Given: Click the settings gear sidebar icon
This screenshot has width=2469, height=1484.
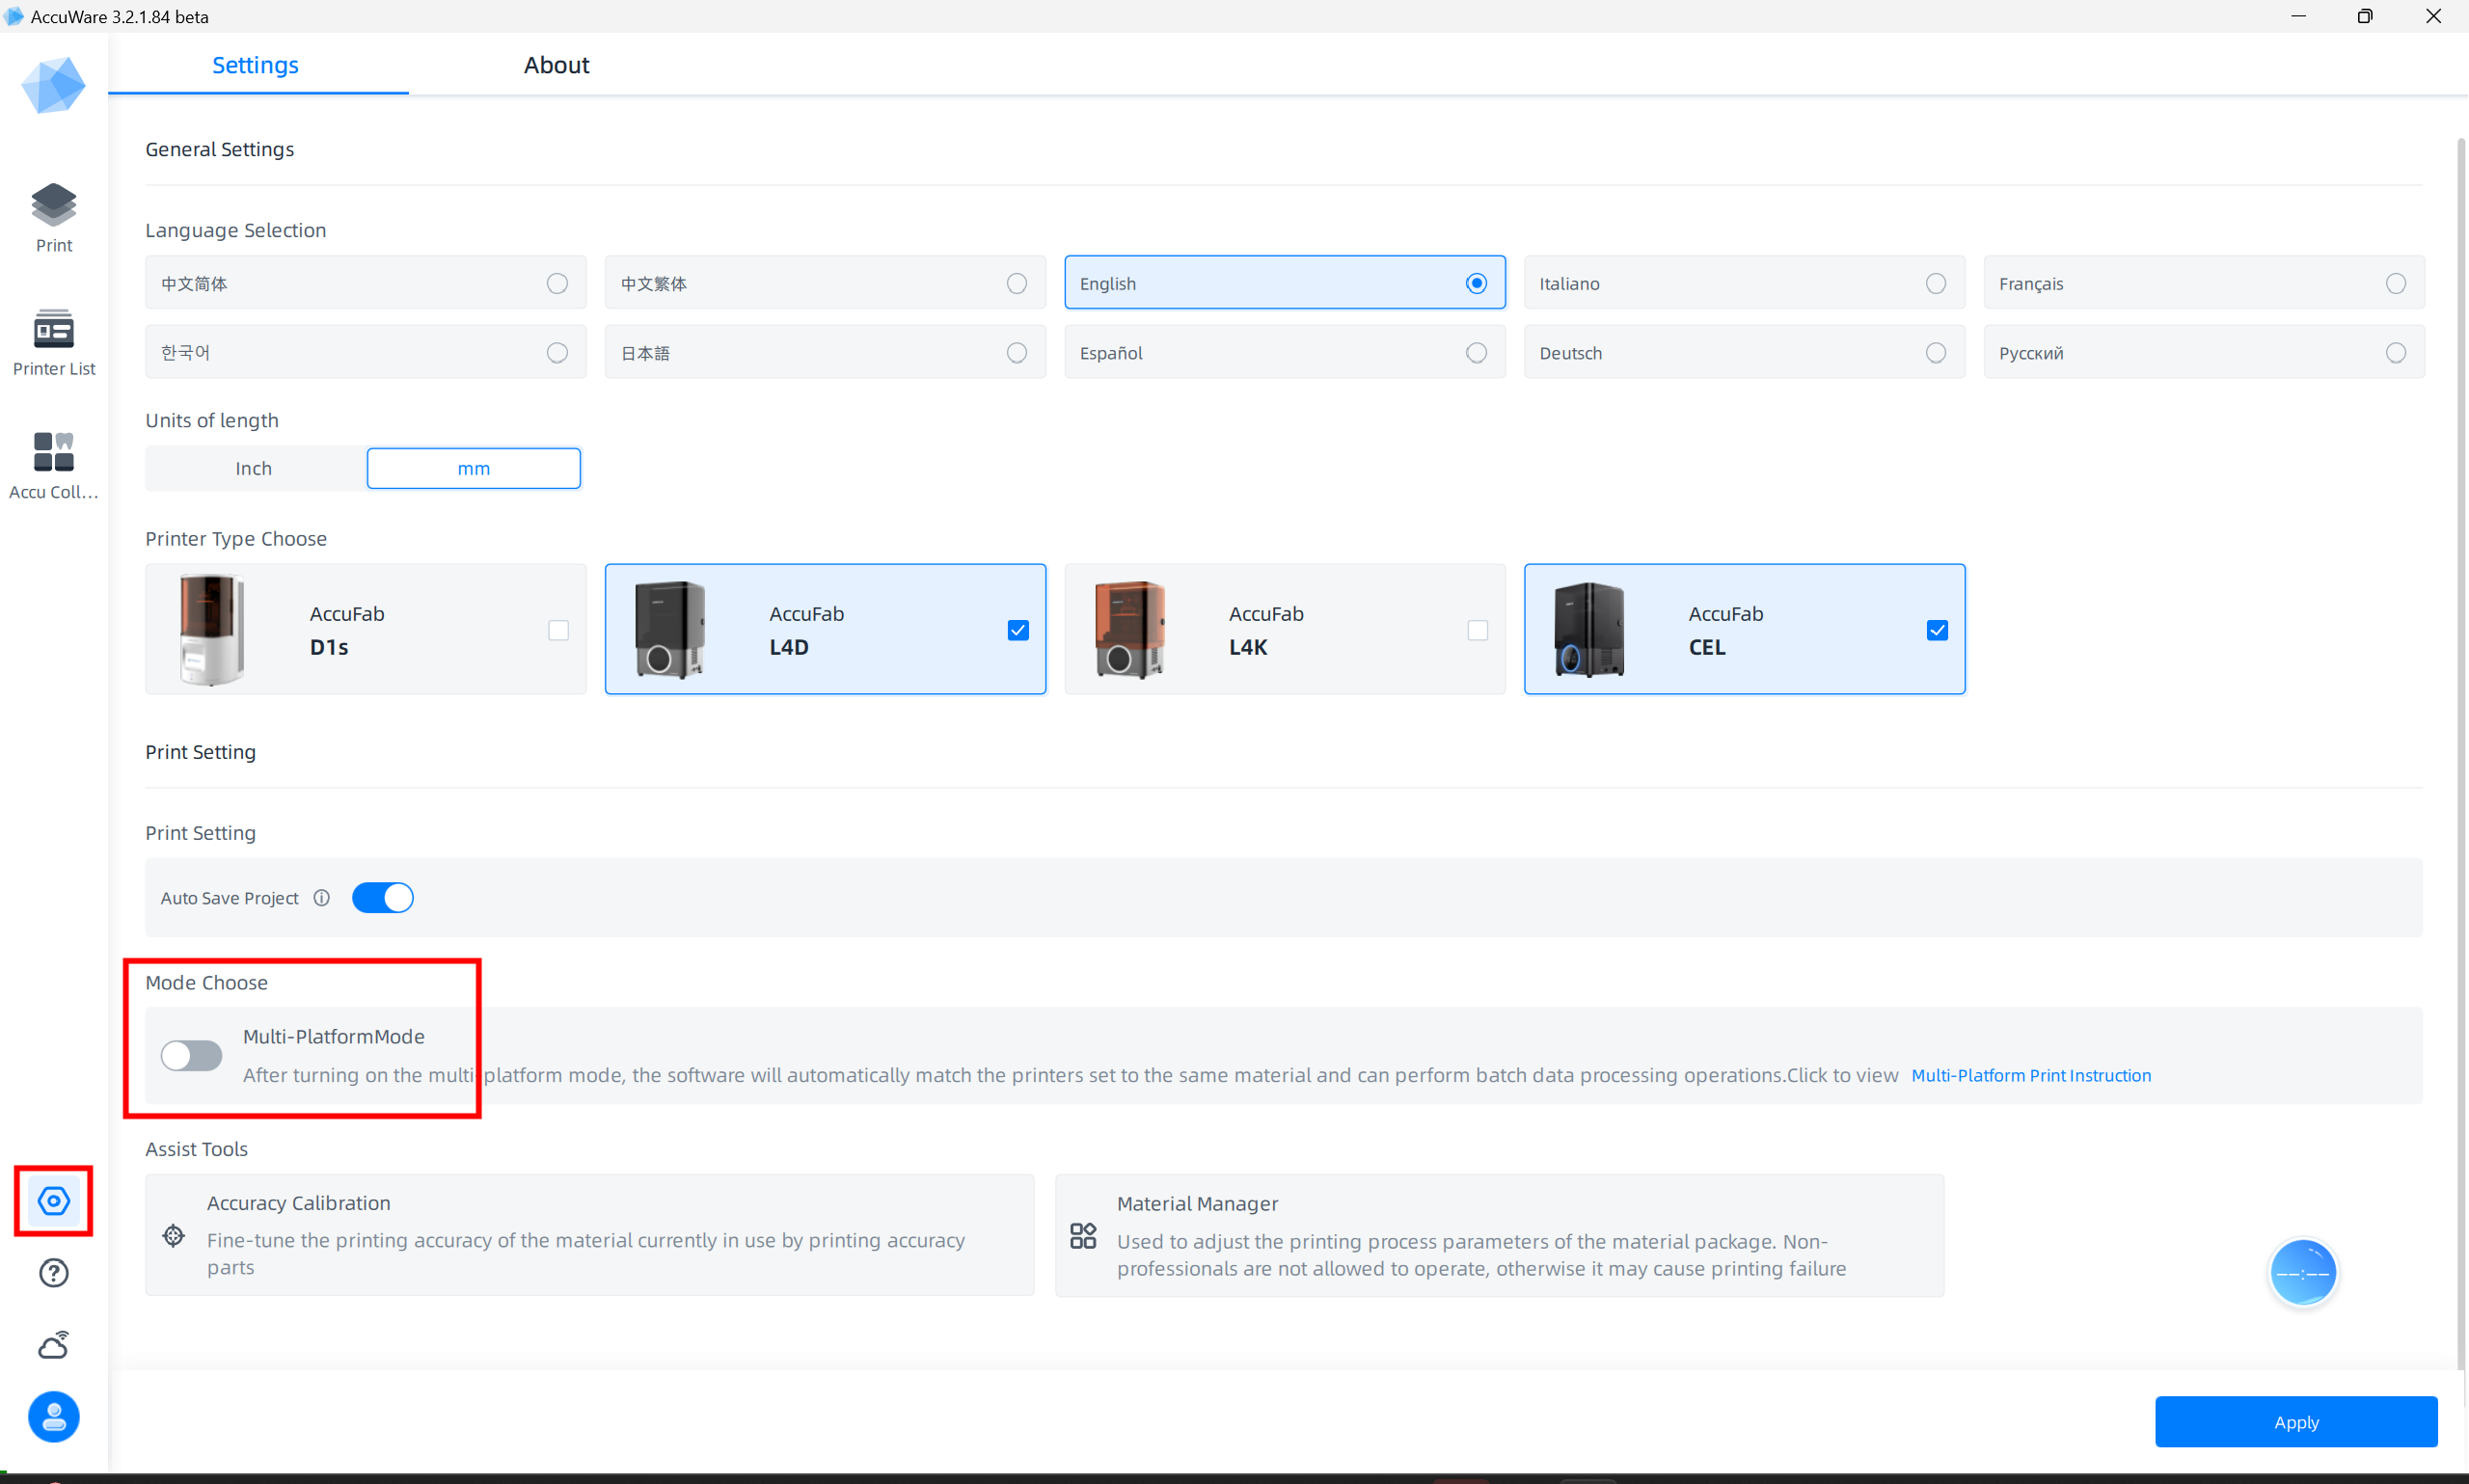Looking at the screenshot, I should pyautogui.click(x=53, y=1200).
